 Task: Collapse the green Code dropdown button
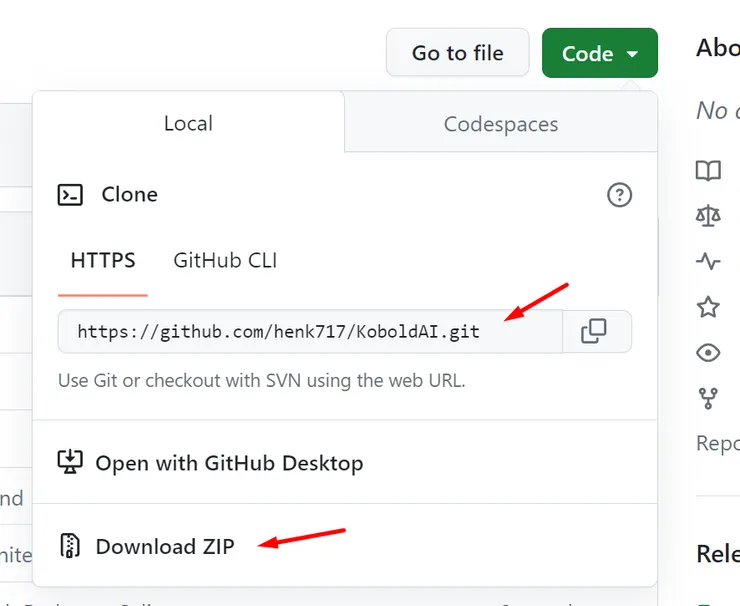pyautogui.click(x=599, y=53)
